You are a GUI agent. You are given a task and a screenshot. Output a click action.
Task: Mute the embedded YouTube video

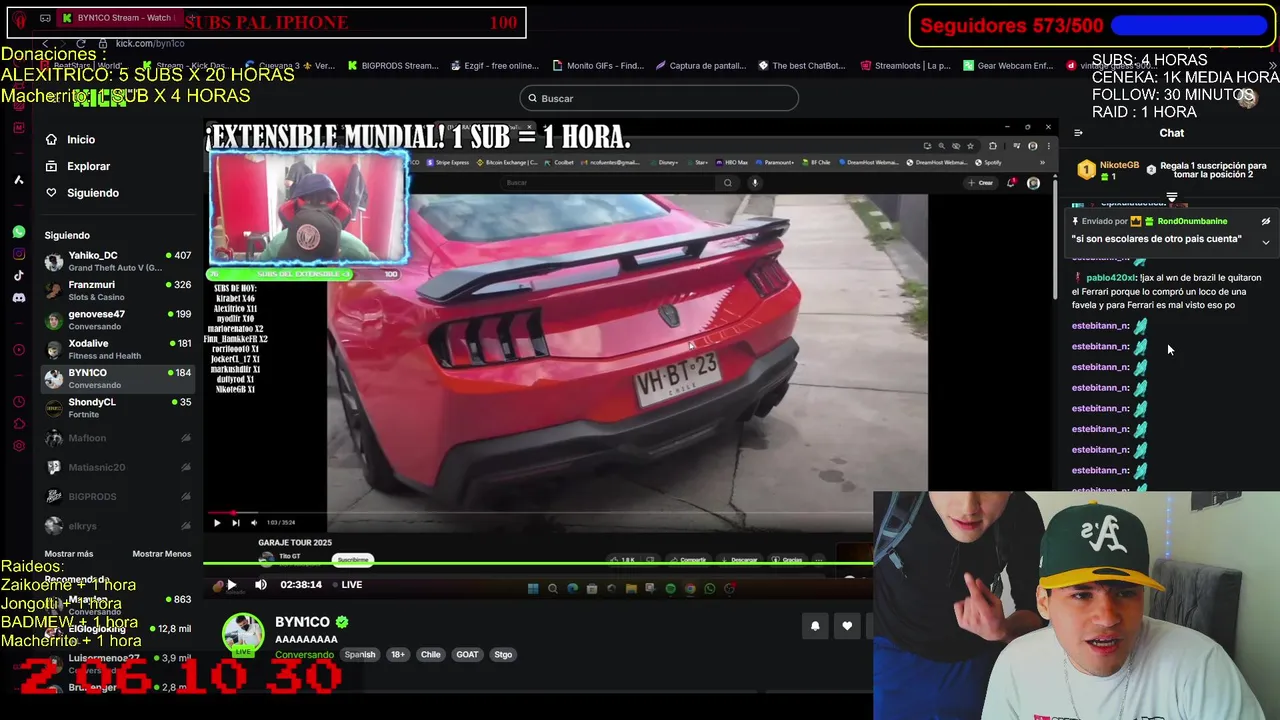(x=254, y=522)
